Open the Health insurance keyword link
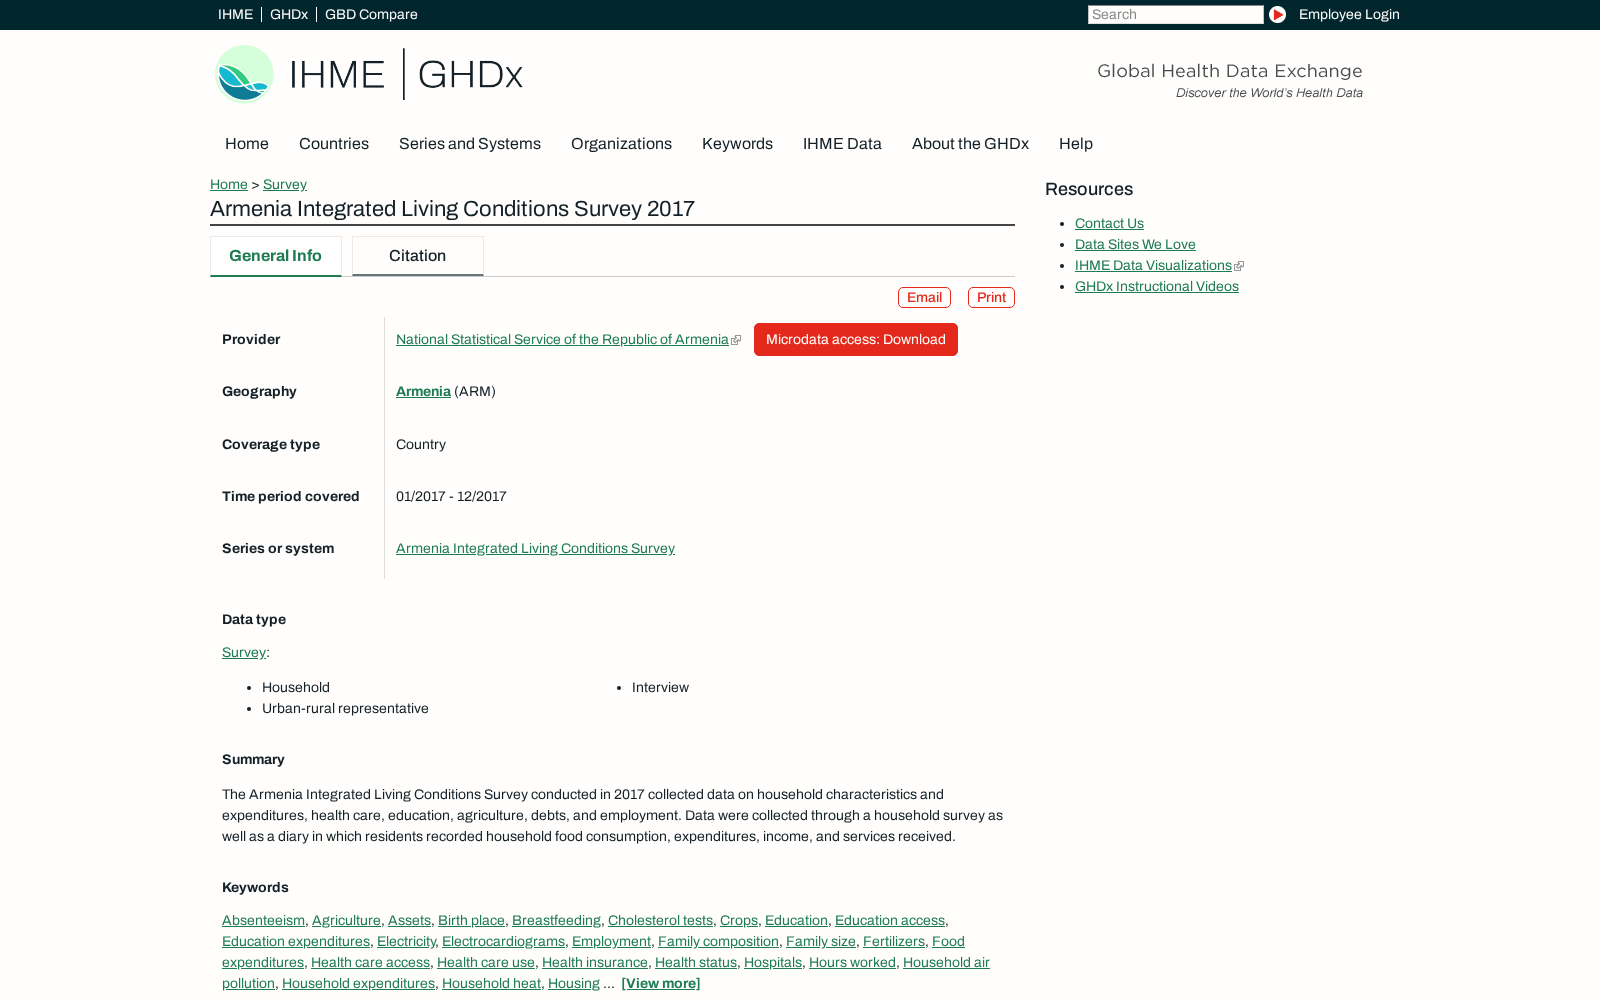This screenshot has width=1600, height=1000. [x=595, y=962]
